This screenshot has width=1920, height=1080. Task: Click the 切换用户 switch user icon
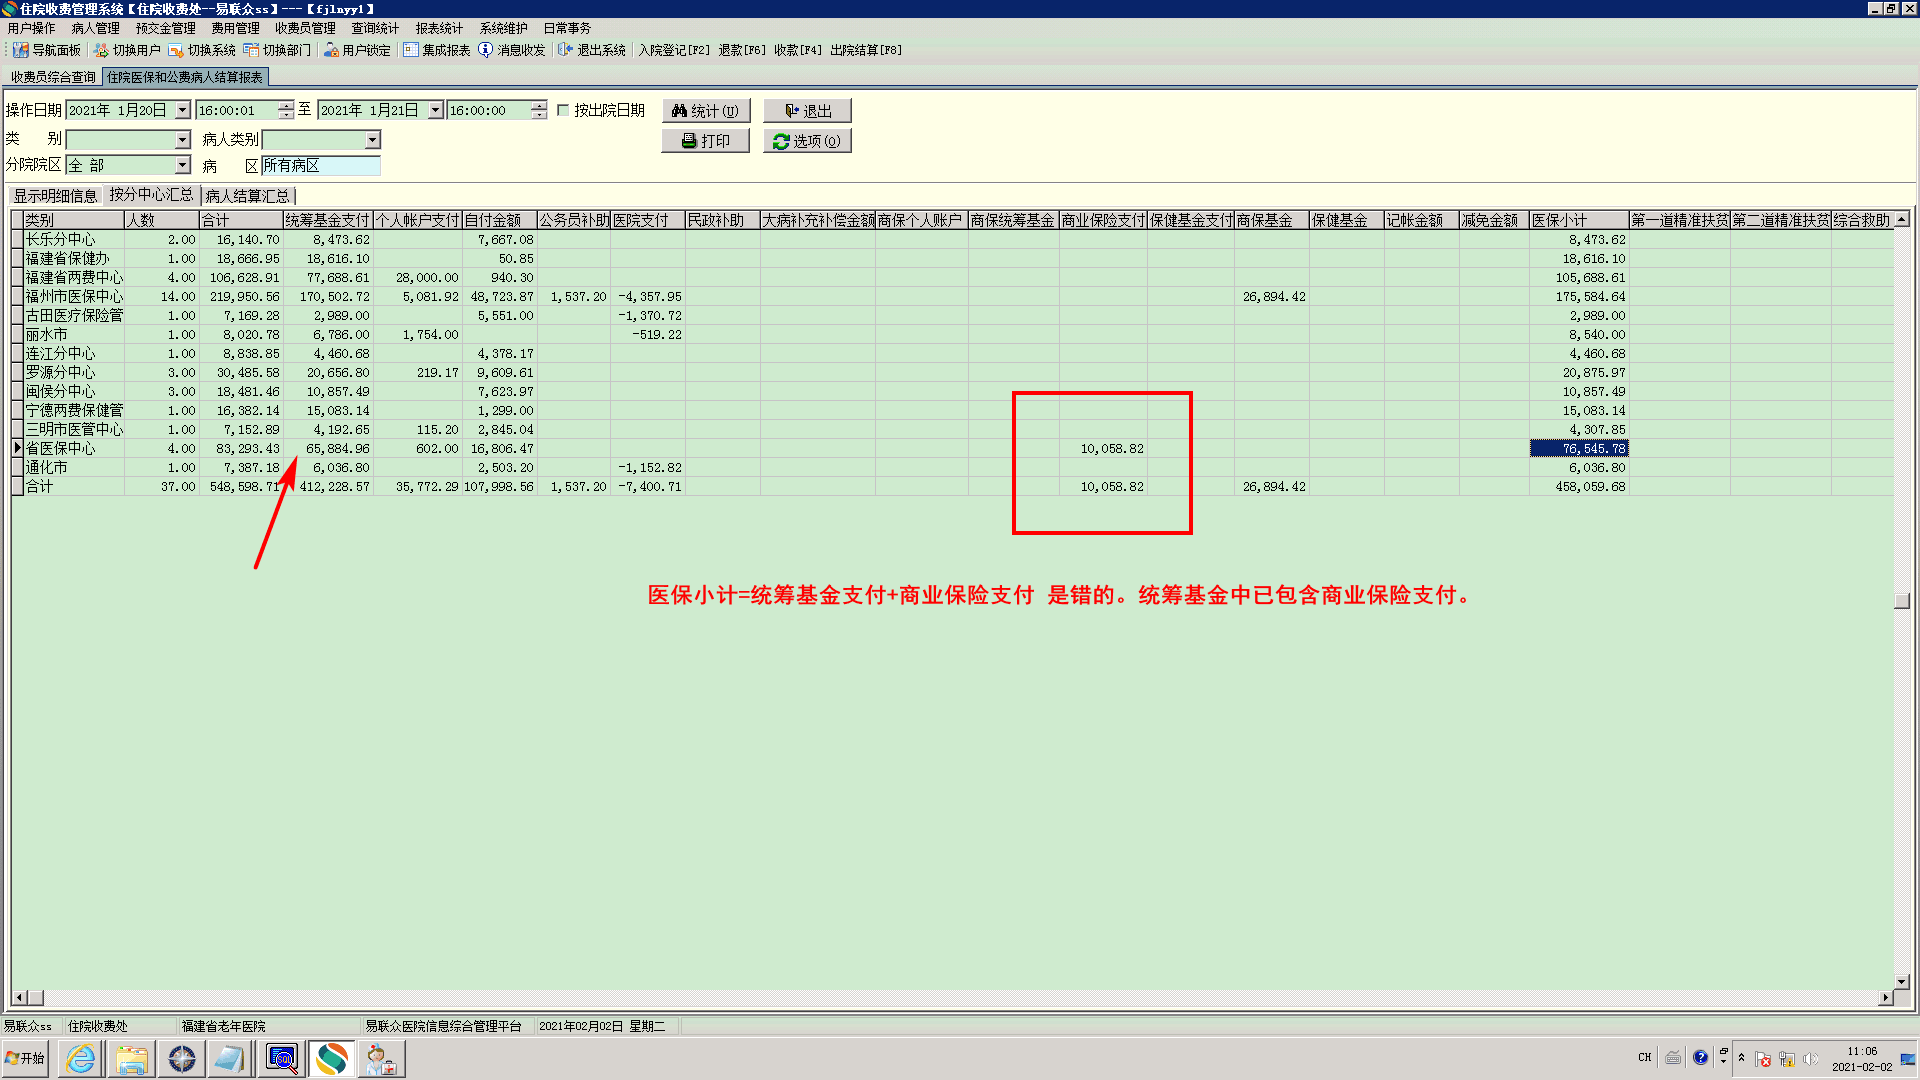[101, 50]
